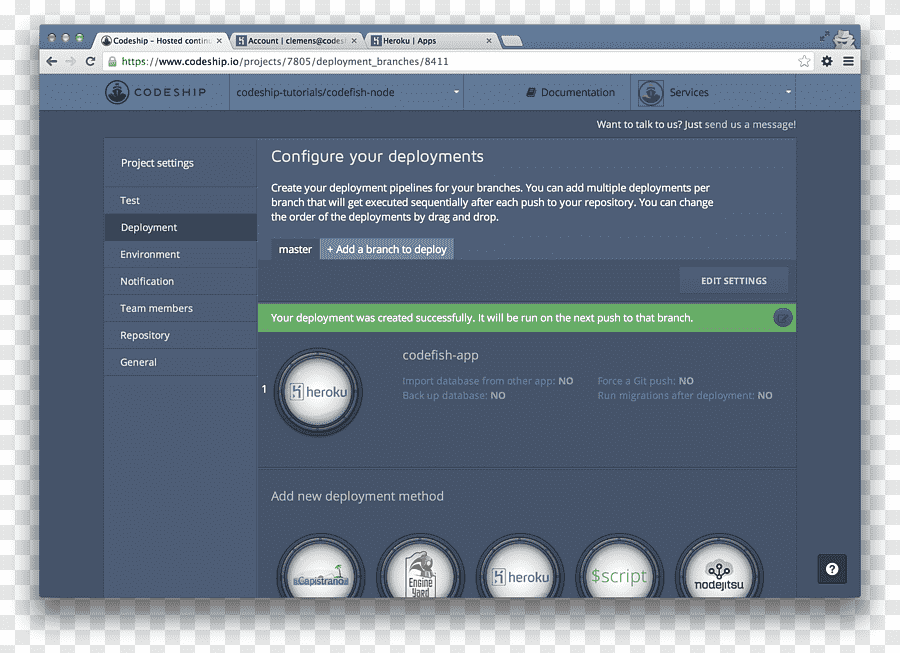Click Add a branch to deploy
Screen dimensions: 900x653
pos(387,249)
